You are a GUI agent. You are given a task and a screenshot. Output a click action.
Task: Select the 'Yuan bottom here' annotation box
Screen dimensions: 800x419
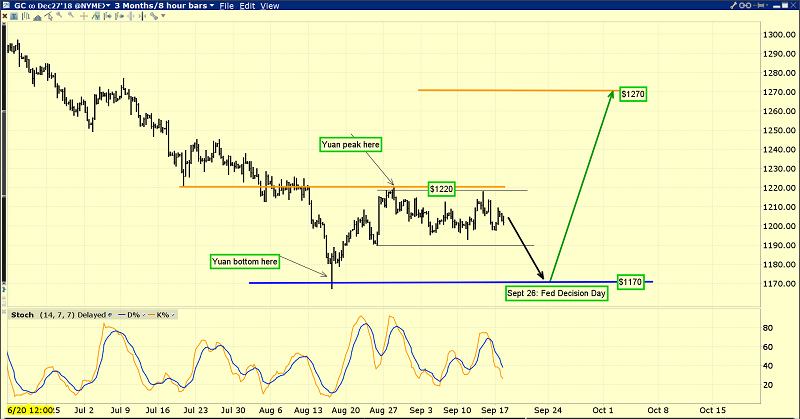coord(245,261)
